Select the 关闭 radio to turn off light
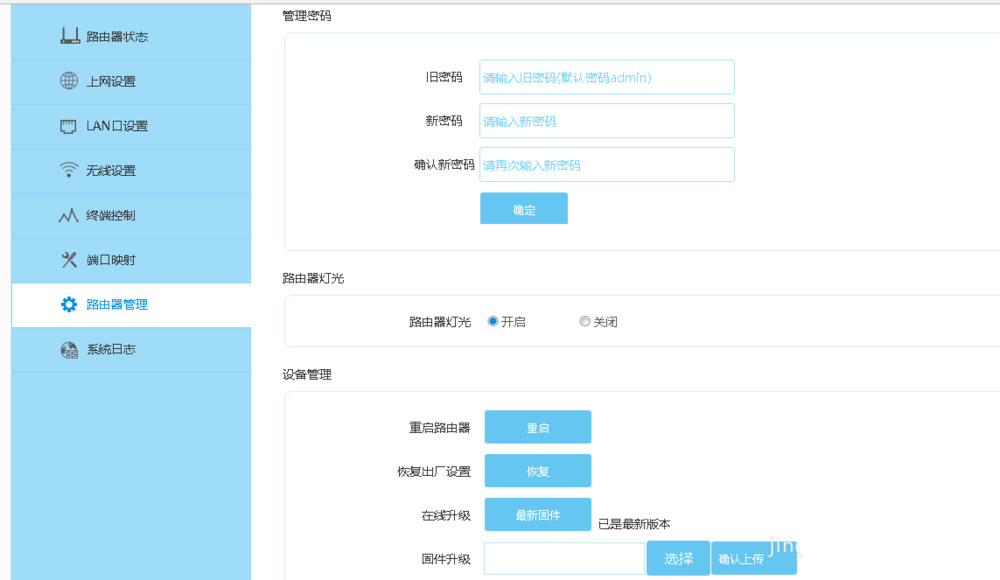1000x580 pixels. coord(585,320)
